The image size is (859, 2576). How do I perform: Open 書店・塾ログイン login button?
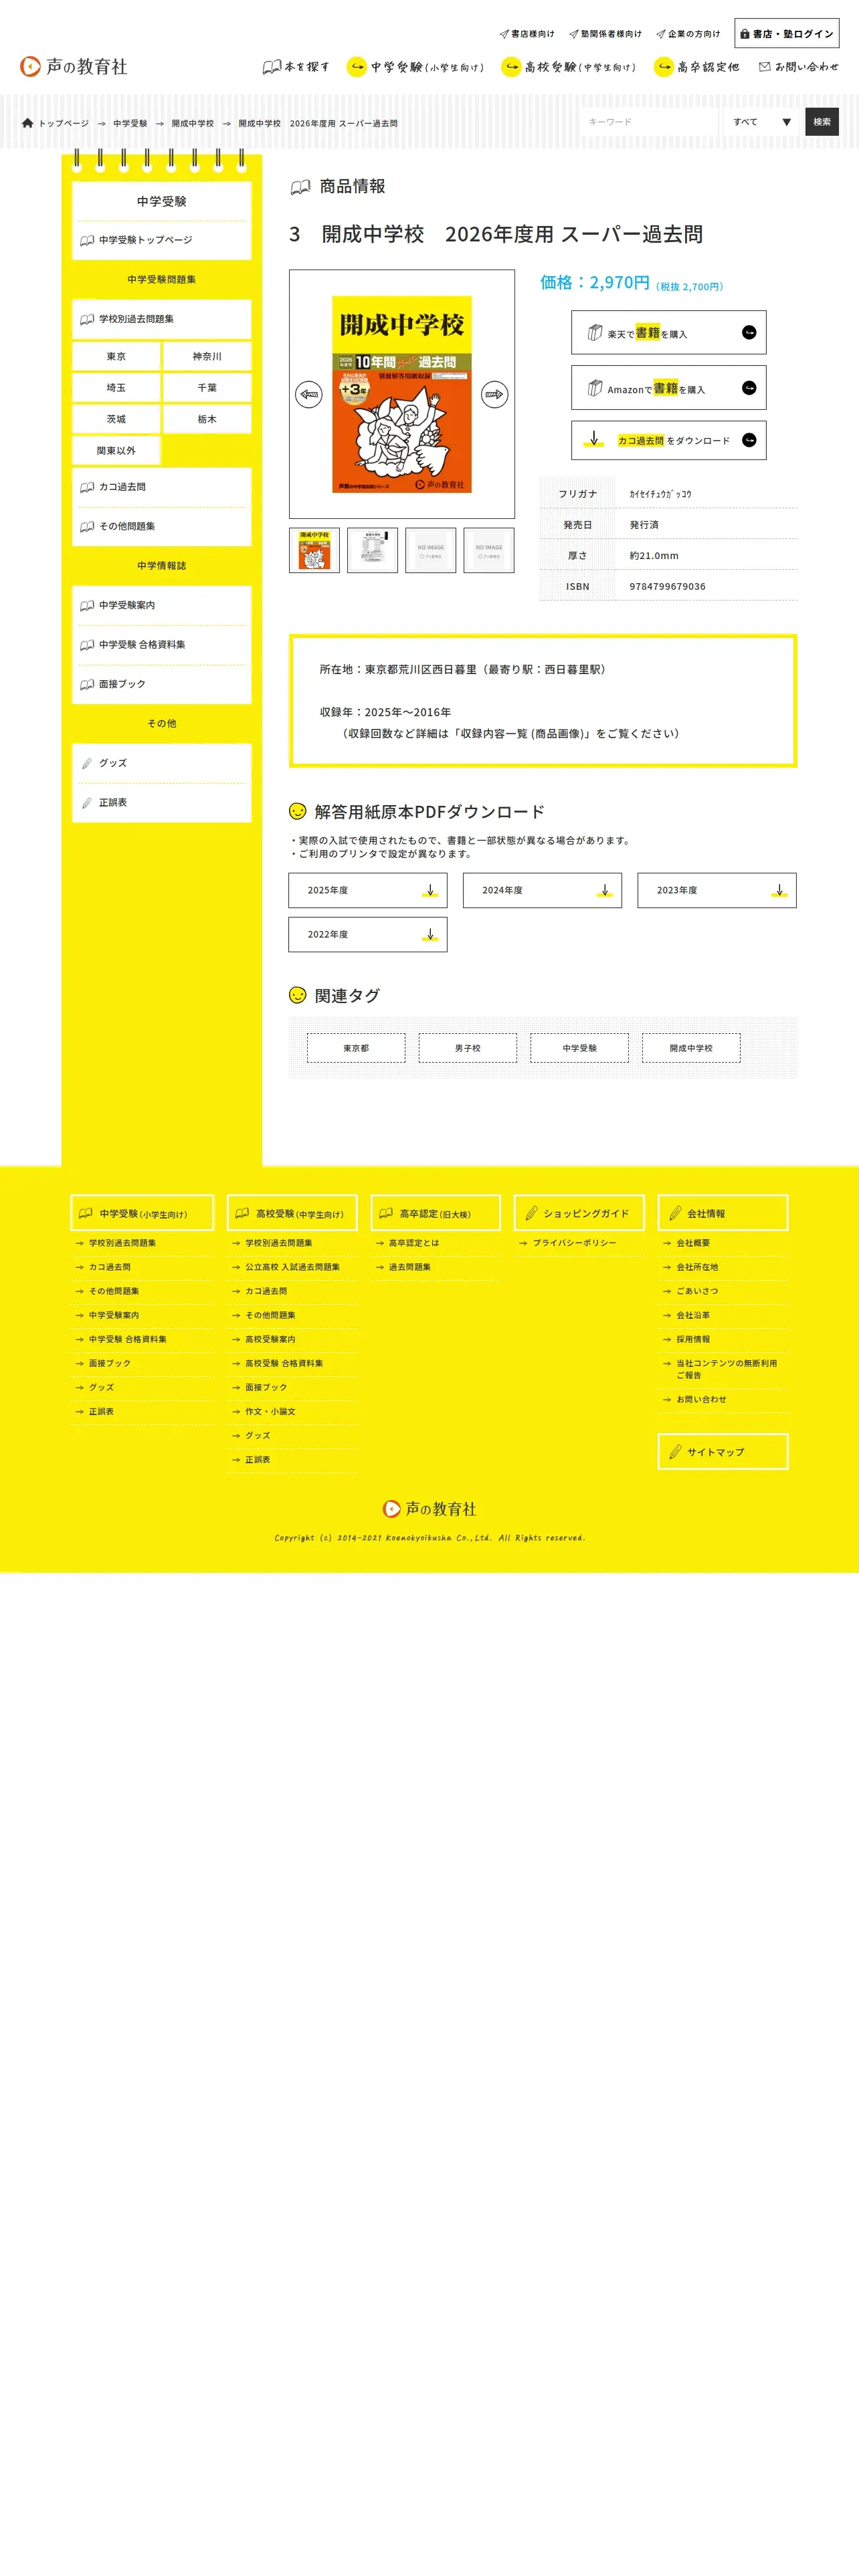[786, 33]
